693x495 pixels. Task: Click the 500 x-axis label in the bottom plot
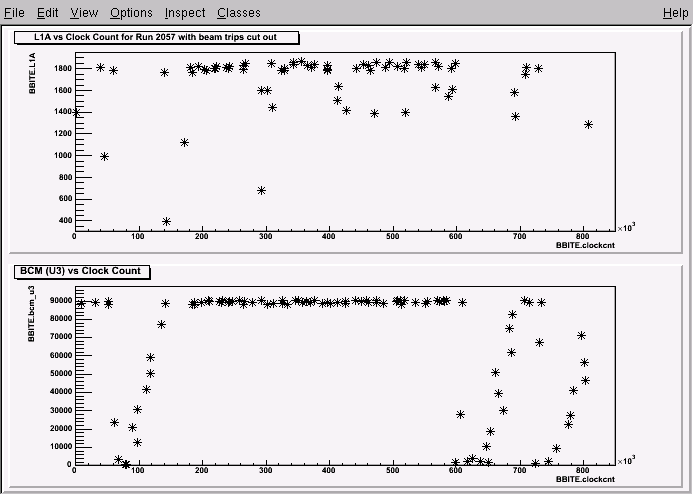click(x=392, y=470)
